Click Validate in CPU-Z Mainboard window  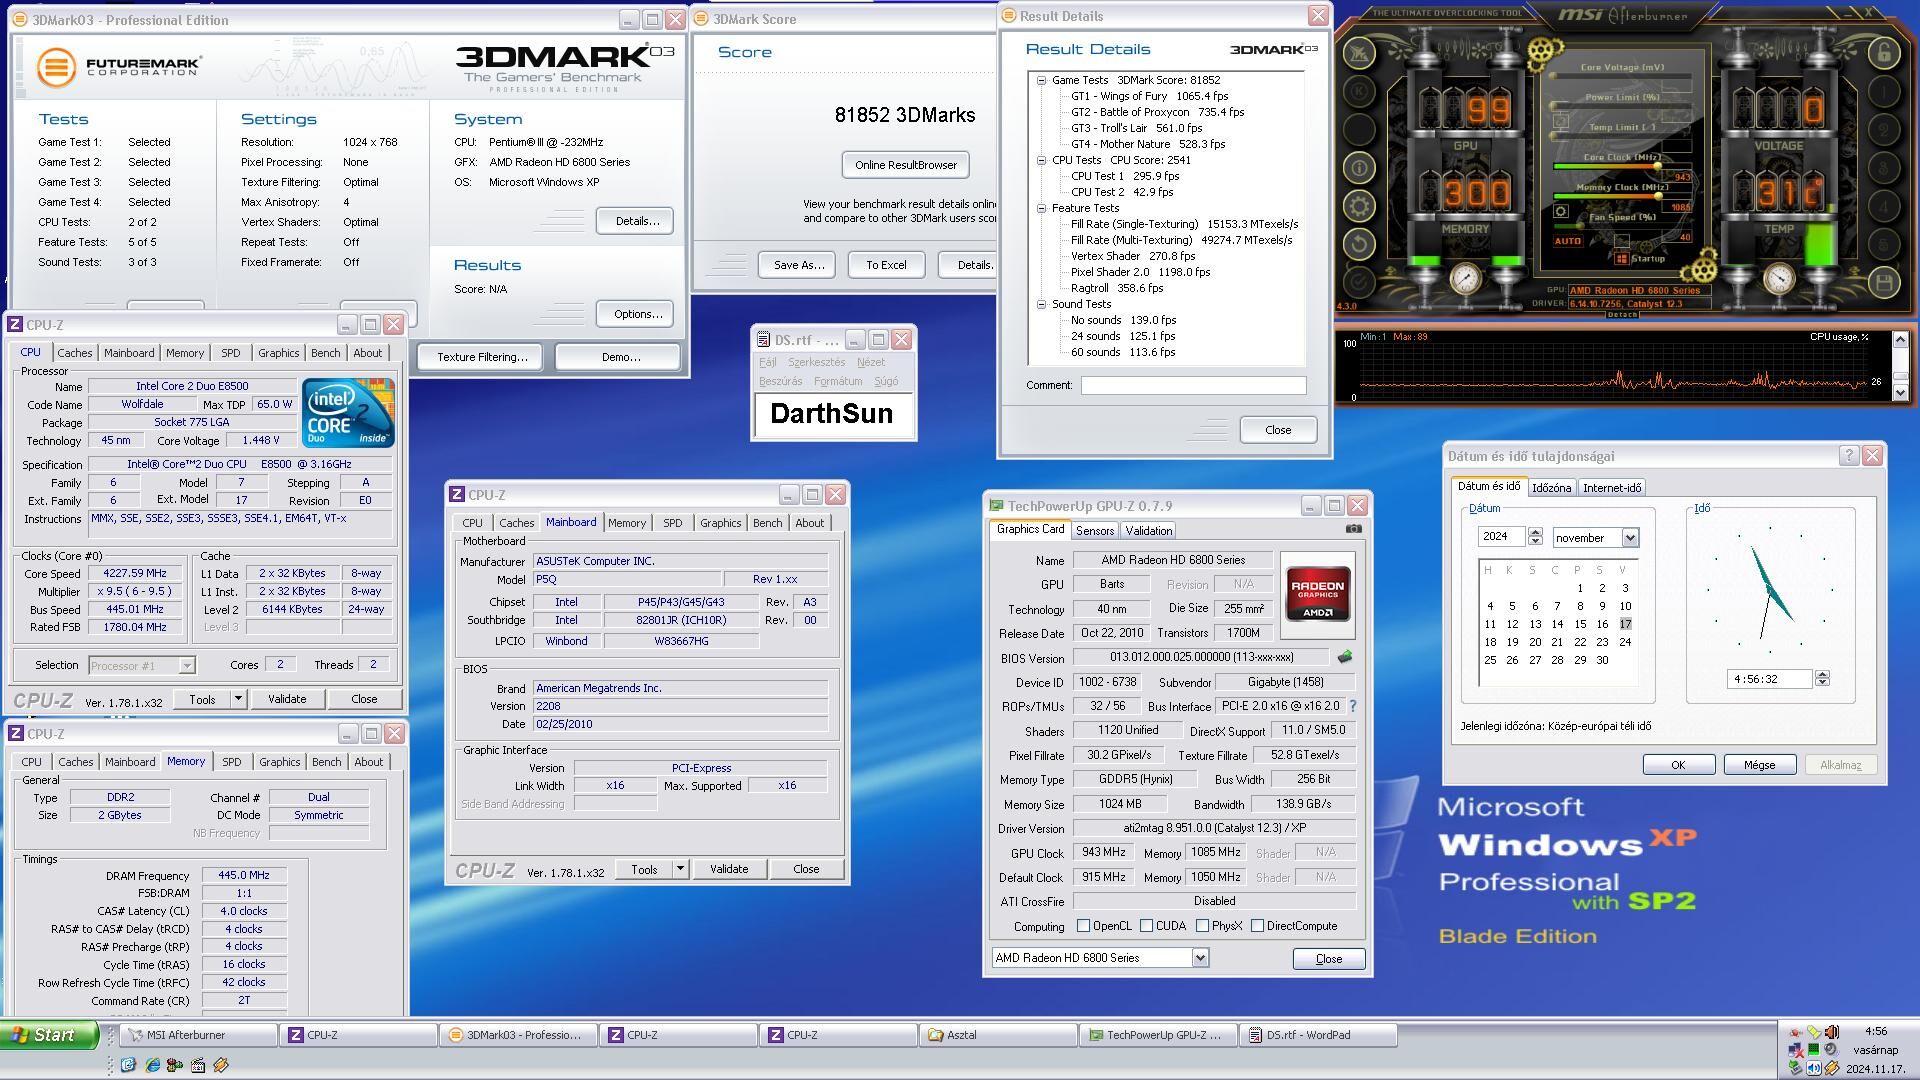click(x=729, y=869)
